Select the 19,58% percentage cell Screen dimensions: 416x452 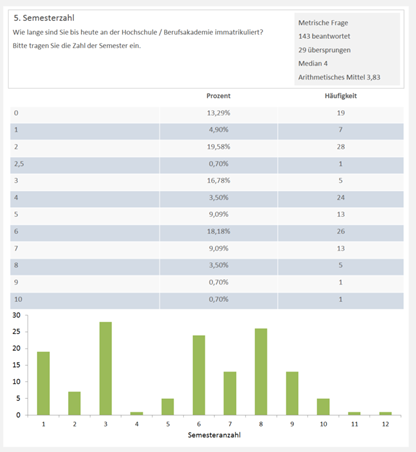pos(218,147)
